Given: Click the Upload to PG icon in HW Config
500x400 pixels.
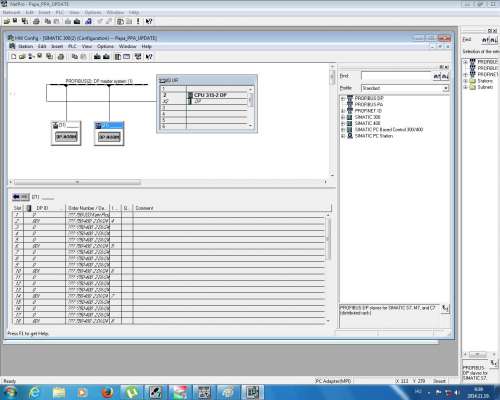Looking at the screenshot, I should pyautogui.click(x=106, y=57).
